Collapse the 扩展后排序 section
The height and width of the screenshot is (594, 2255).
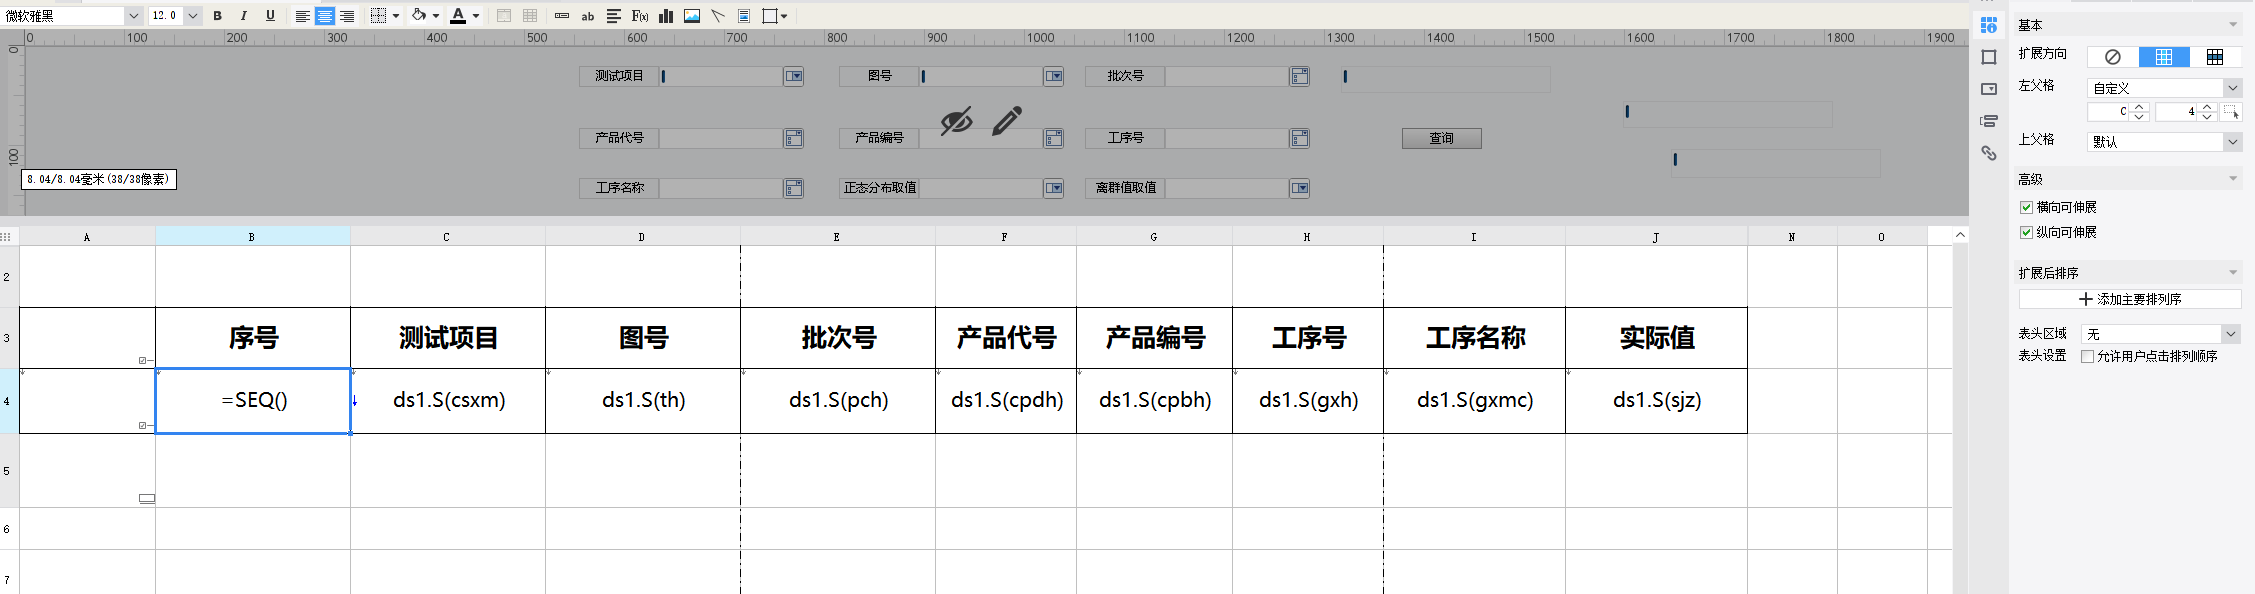(2233, 273)
